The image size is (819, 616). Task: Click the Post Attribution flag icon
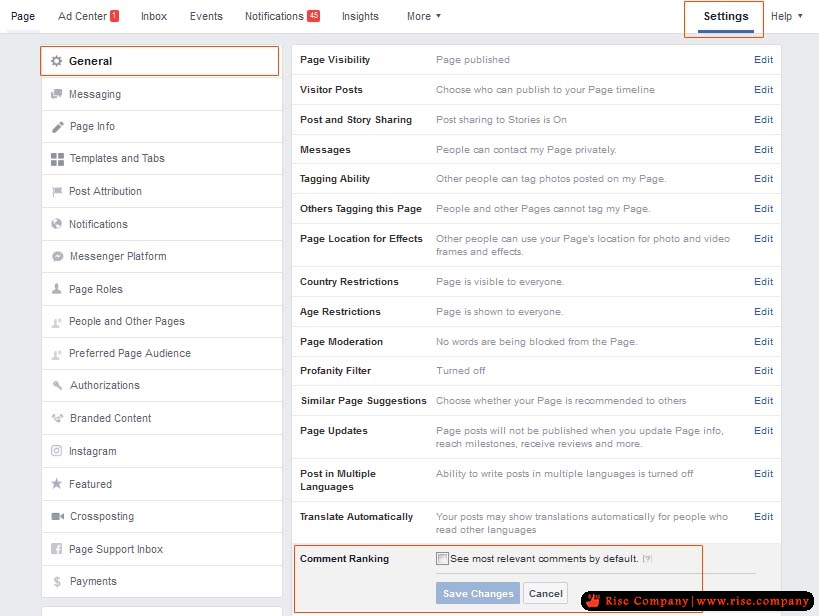tap(57, 192)
